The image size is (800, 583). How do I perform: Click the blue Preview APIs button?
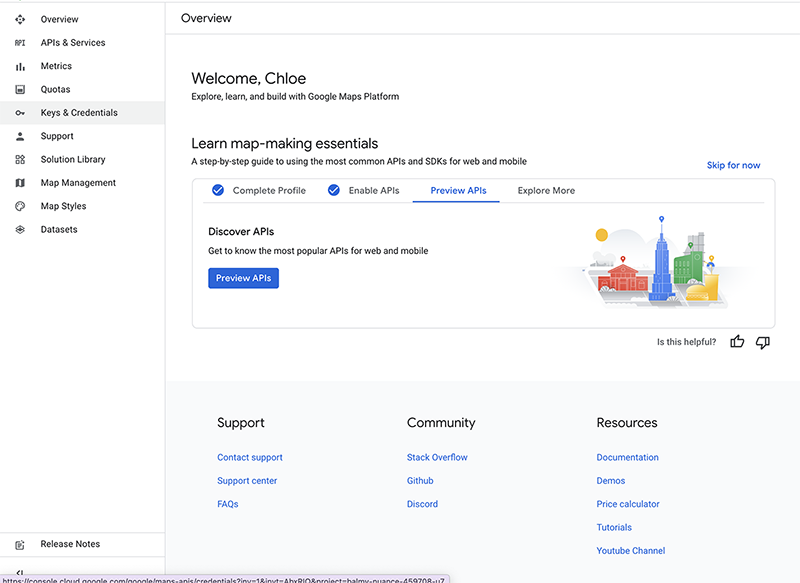(243, 278)
